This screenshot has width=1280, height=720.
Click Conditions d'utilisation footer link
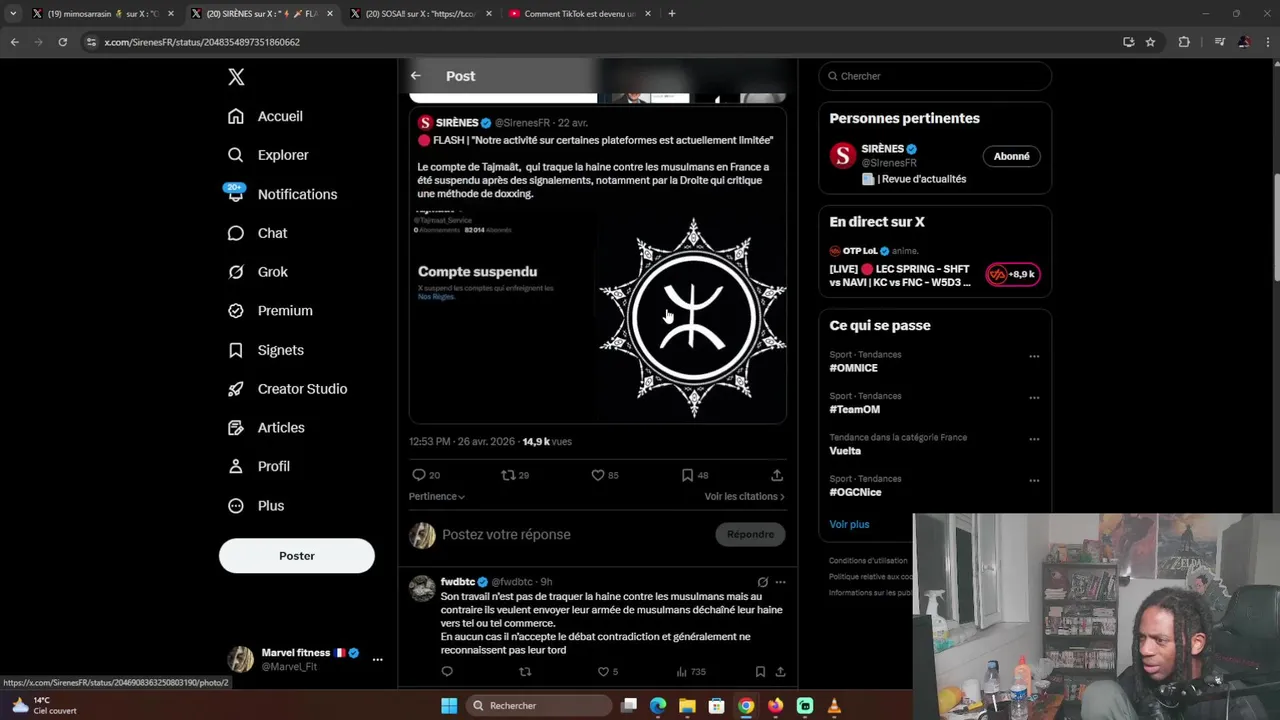click(x=868, y=561)
